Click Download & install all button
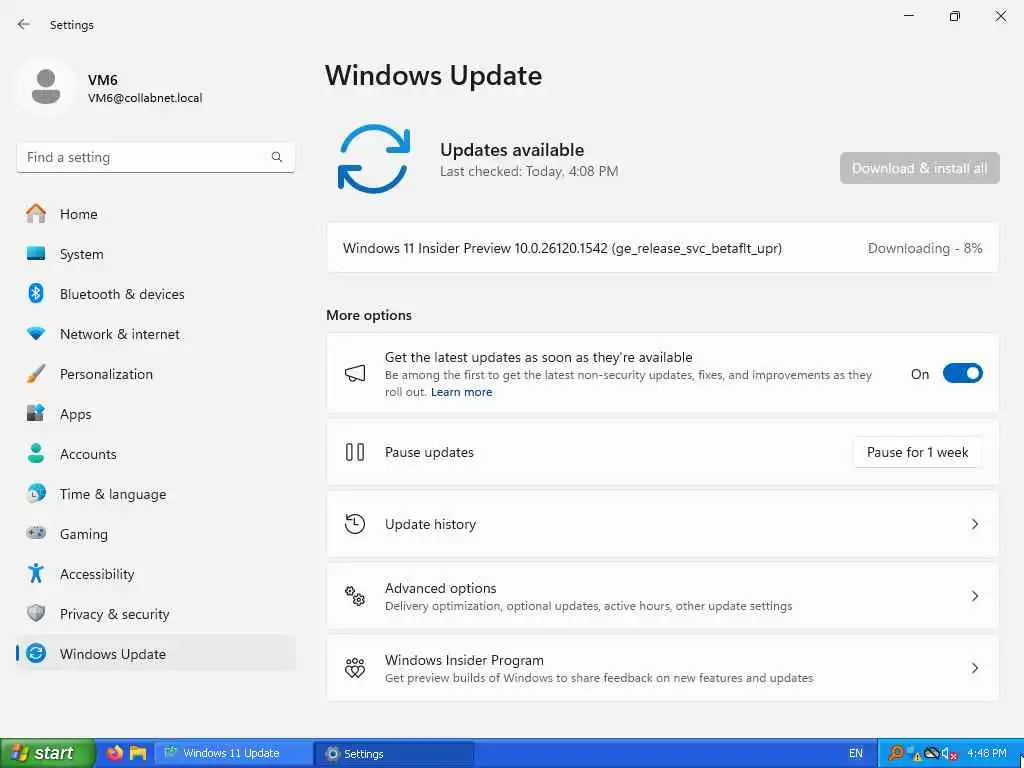This screenshot has height=768, width=1024. click(x=920, y=168)
